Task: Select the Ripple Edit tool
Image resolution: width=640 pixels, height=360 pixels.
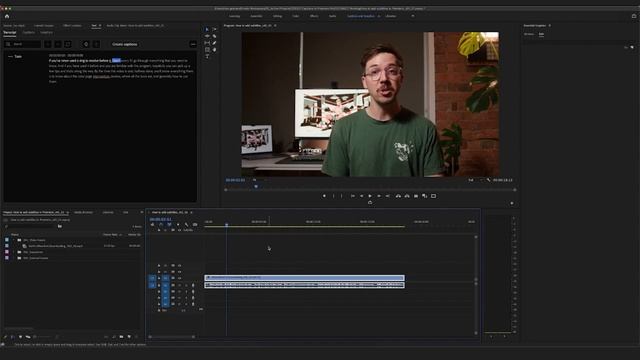Action: click(x=207, y=36)
